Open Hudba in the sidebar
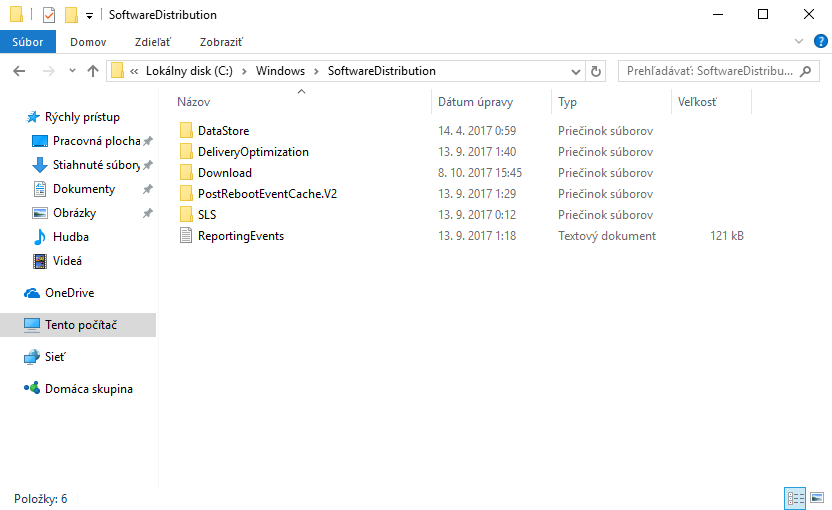The width and height of the screenshot is (832, 510). (71, 237)
